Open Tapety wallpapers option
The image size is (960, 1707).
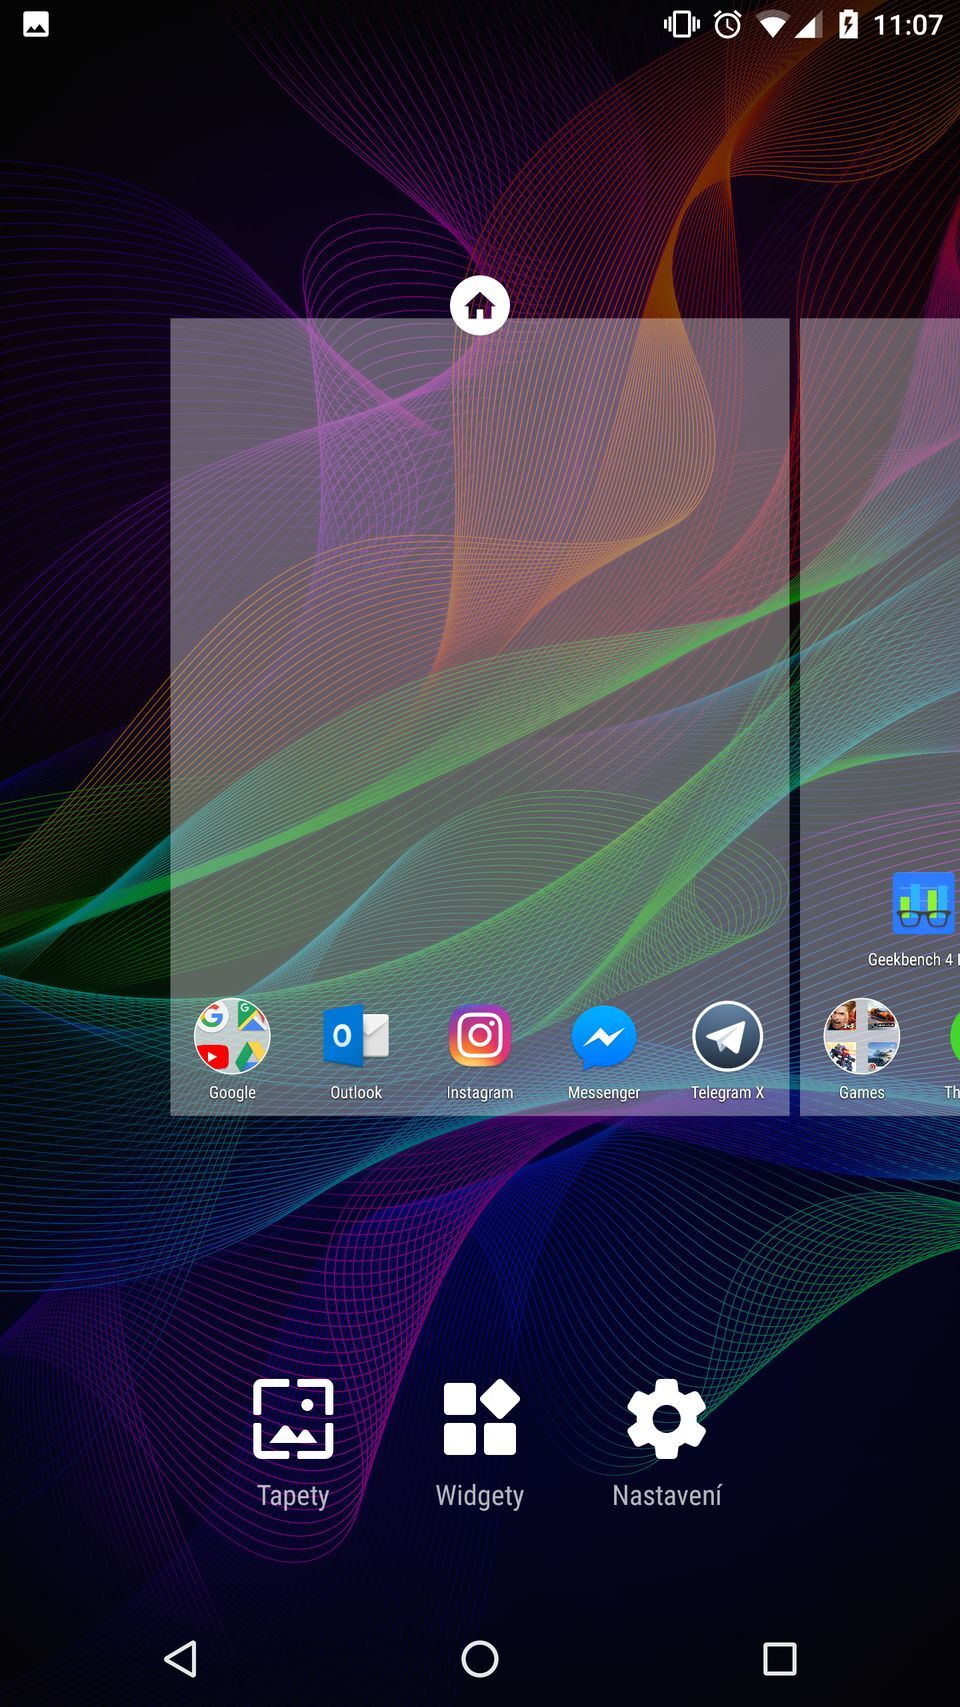[293, 1443]
